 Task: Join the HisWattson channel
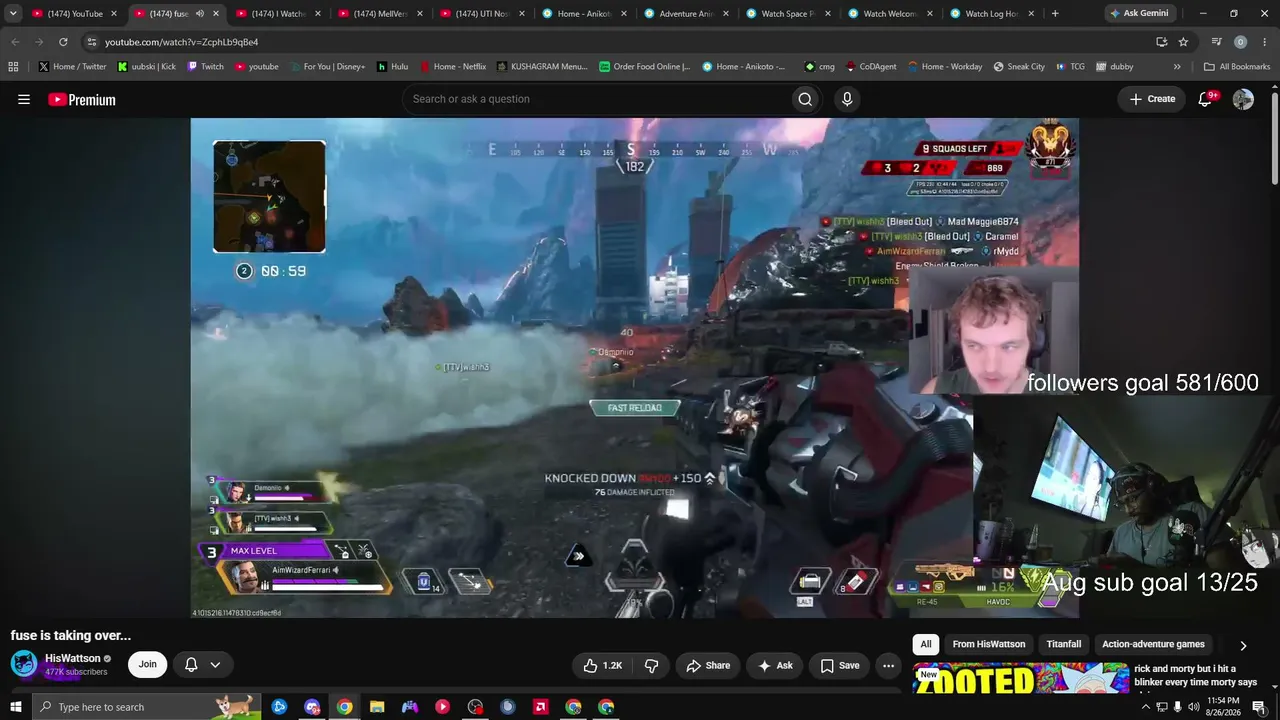[x=147, y=664]
